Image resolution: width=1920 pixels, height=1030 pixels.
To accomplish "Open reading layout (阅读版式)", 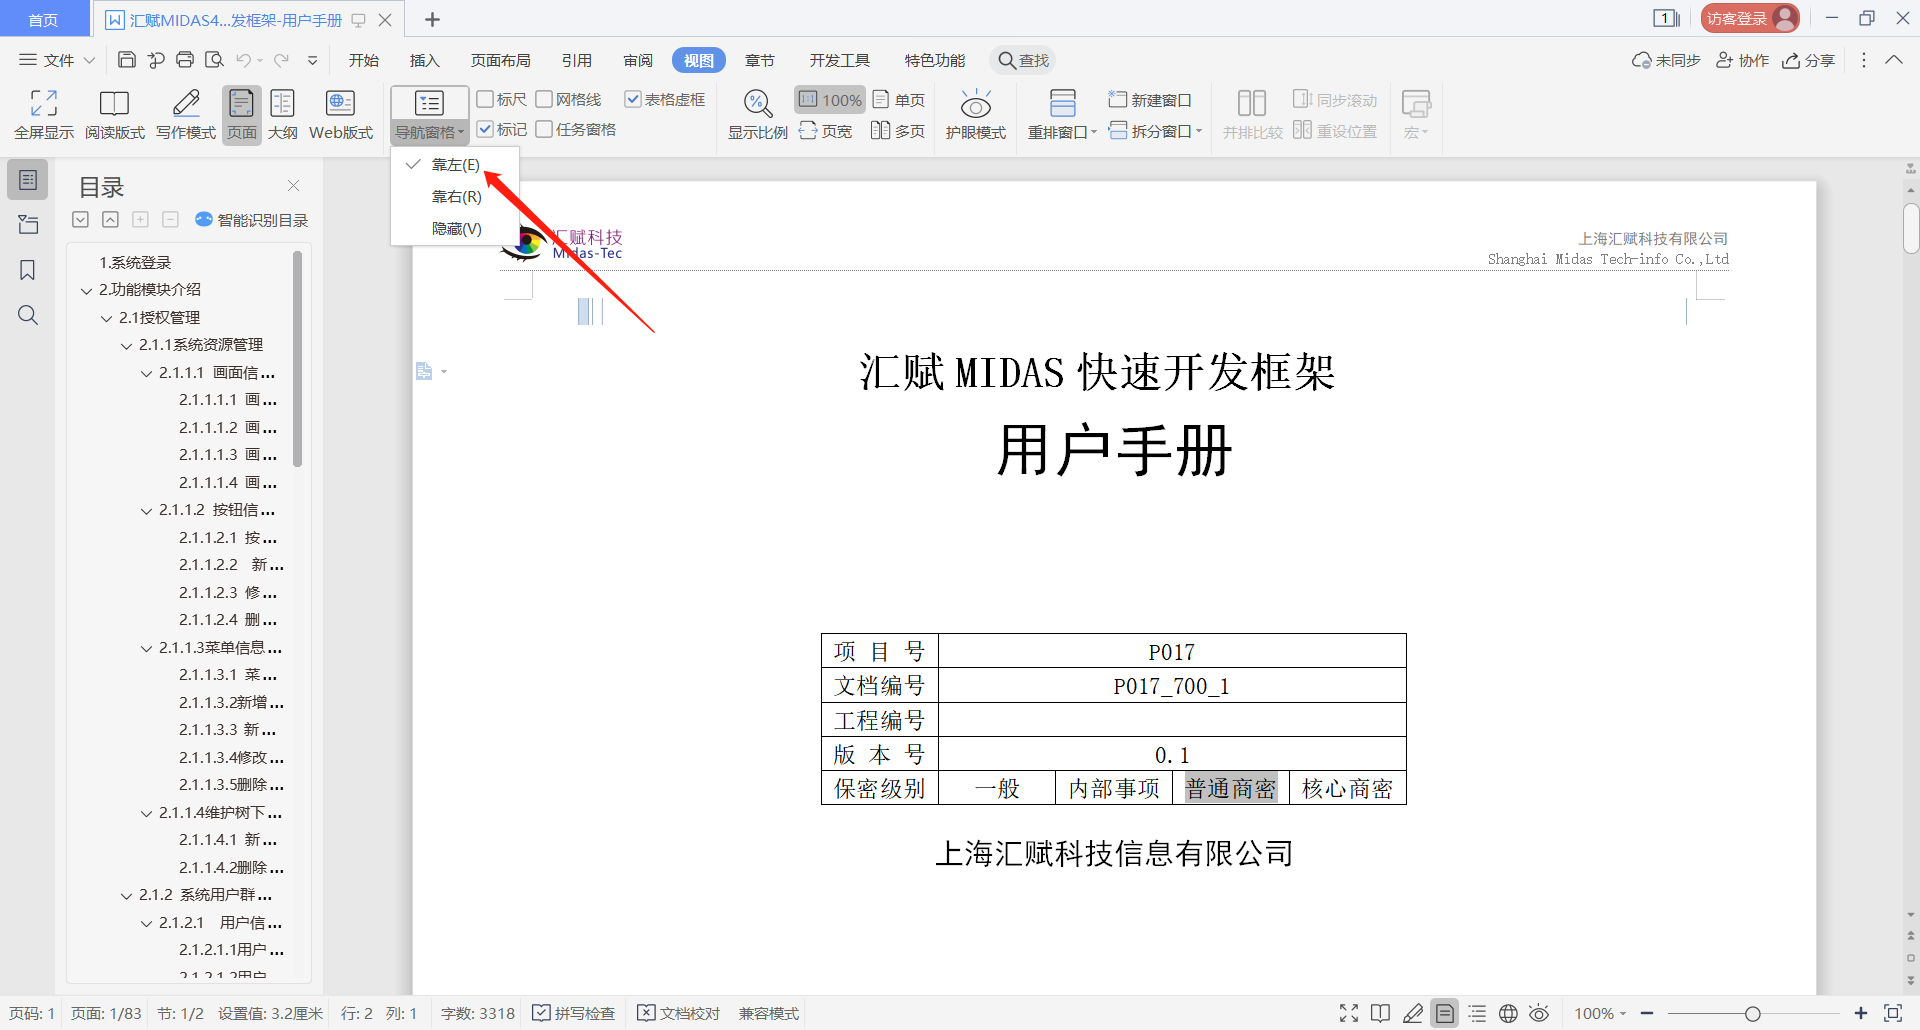I will click(115, 115).
